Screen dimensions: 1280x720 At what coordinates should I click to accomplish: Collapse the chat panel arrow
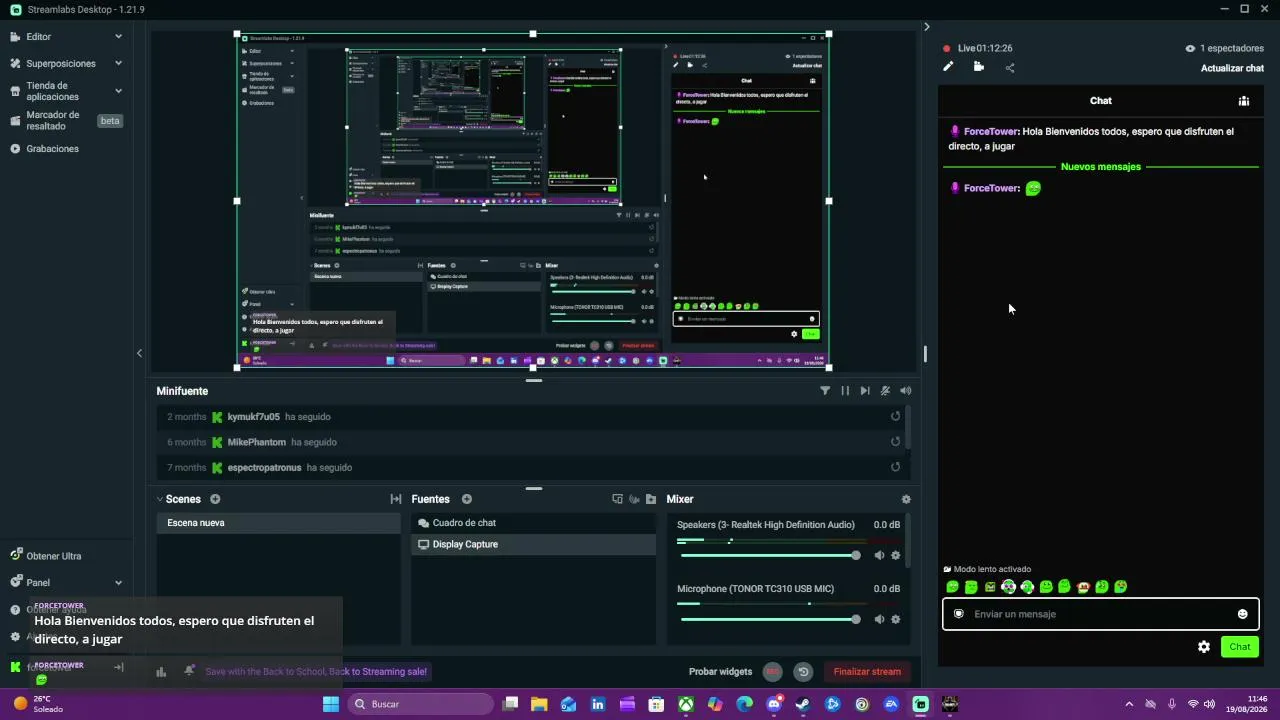(926, 27)
